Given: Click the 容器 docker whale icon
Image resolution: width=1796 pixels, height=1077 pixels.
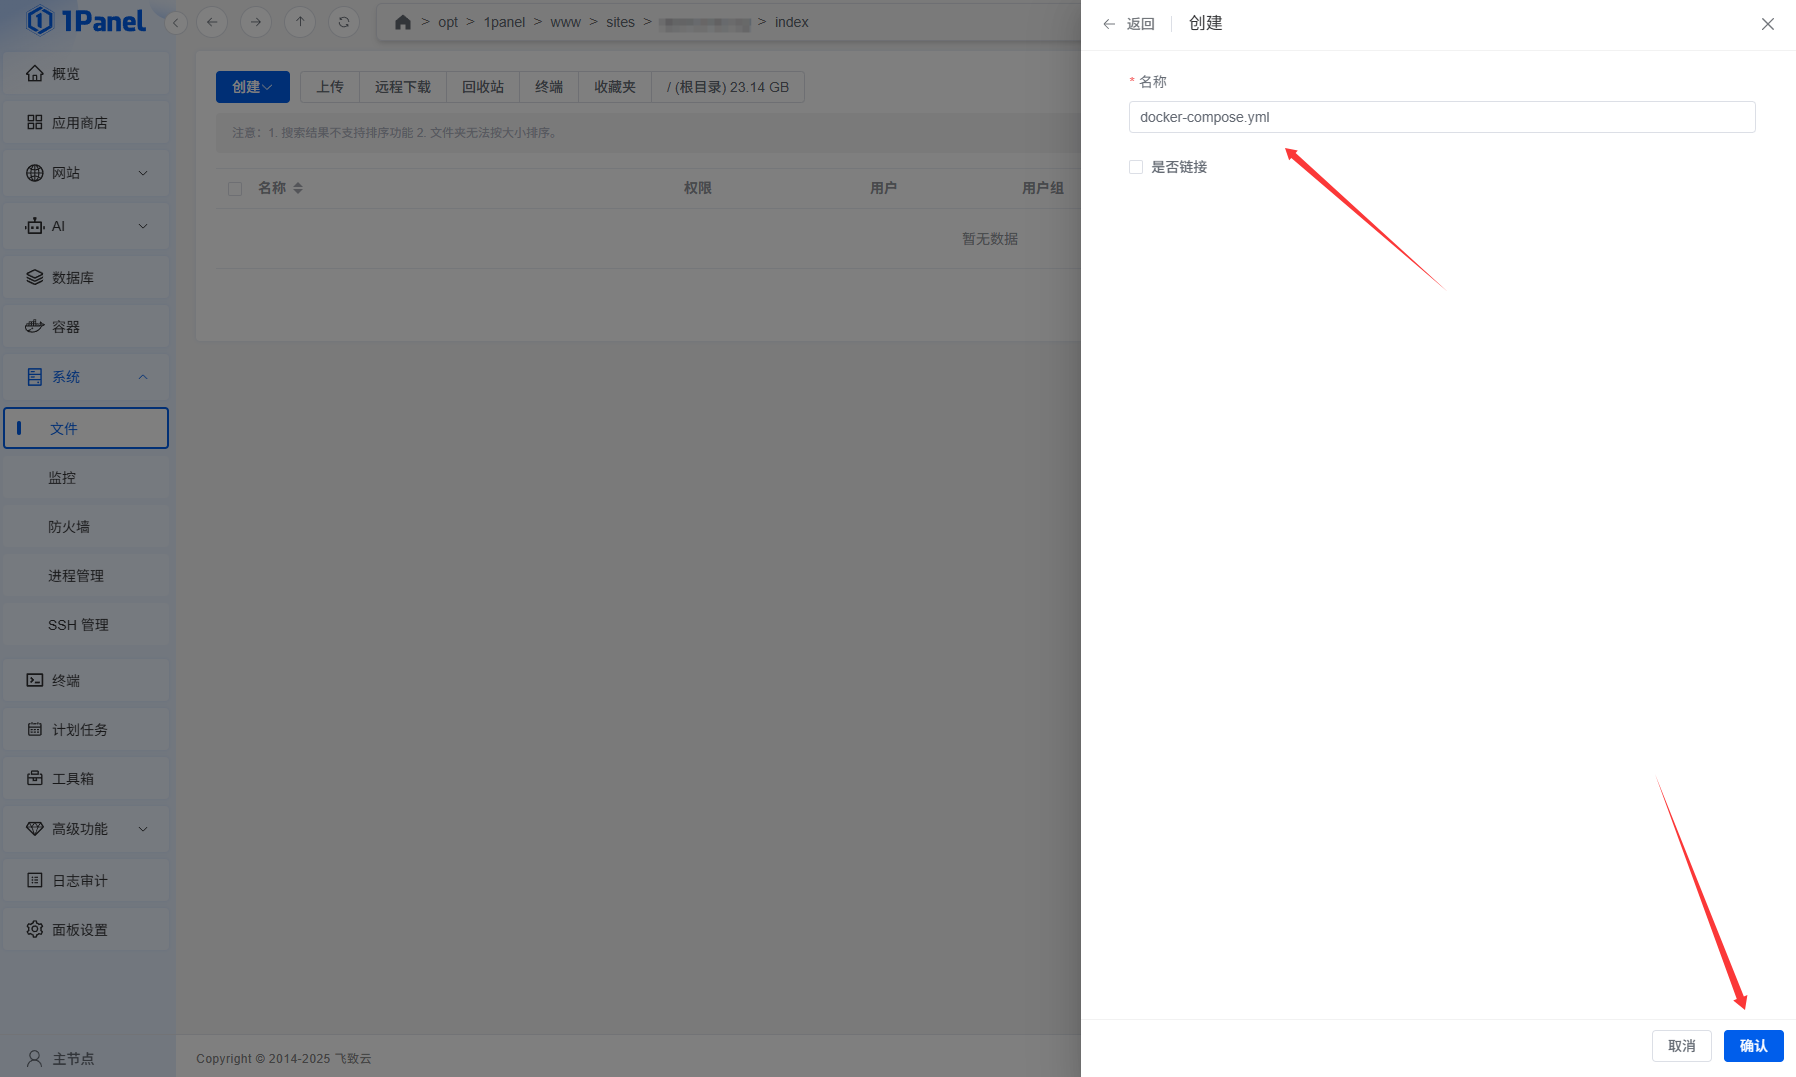Looking at the screenshot, I should pyautogui.click(x=35, y=326).
